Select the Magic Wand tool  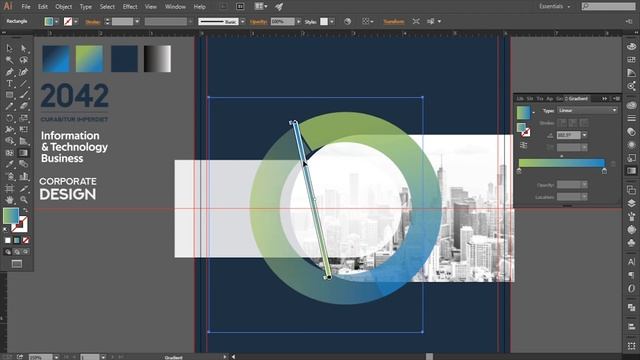9,60
